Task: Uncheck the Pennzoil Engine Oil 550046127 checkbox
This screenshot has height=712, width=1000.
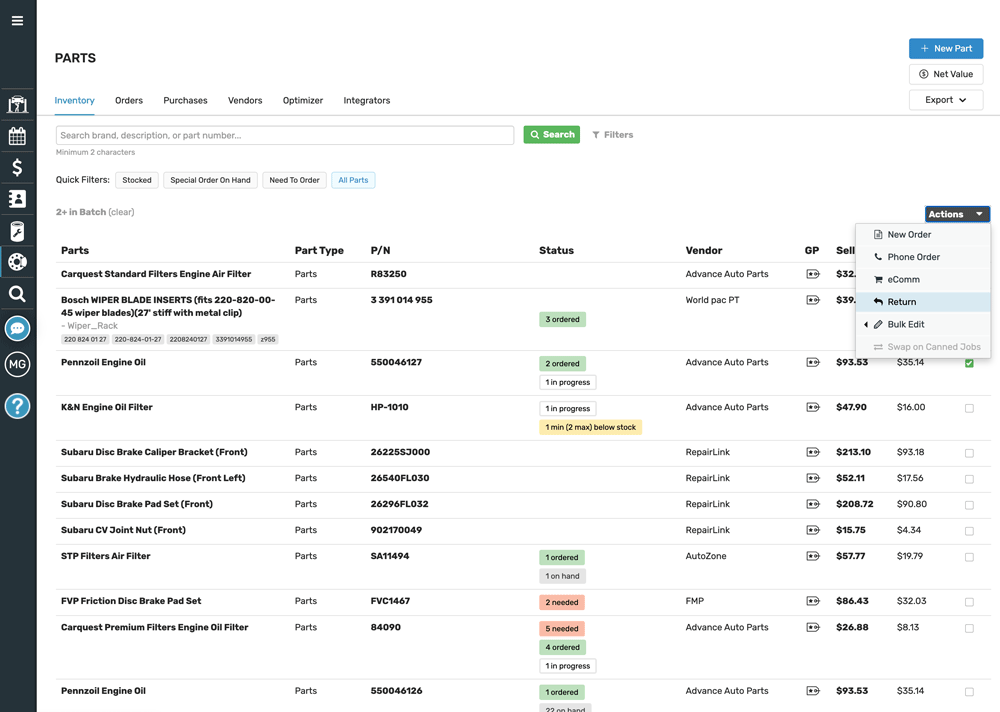Action: 969,363
